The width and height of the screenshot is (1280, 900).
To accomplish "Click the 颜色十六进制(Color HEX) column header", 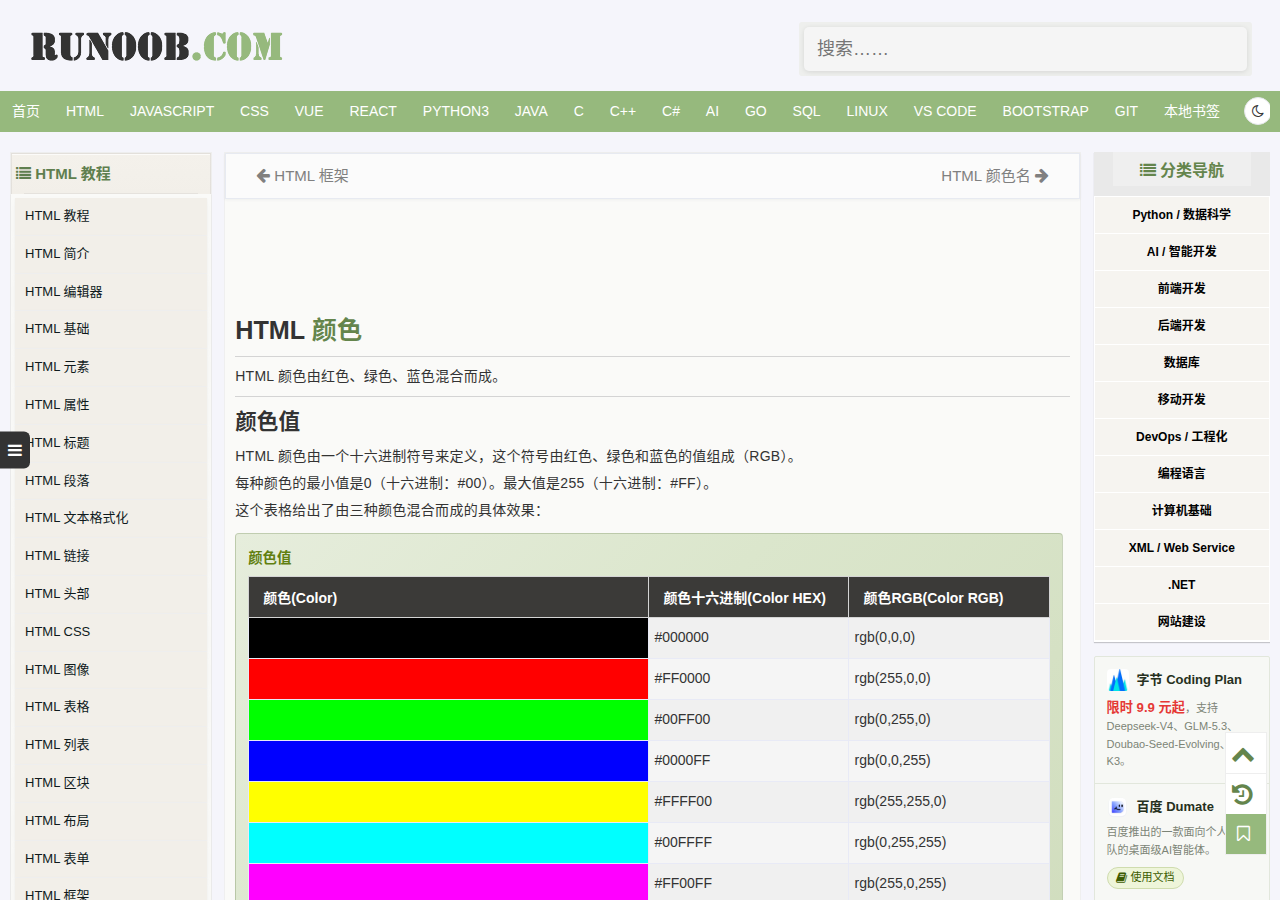I will pos(748,598).
